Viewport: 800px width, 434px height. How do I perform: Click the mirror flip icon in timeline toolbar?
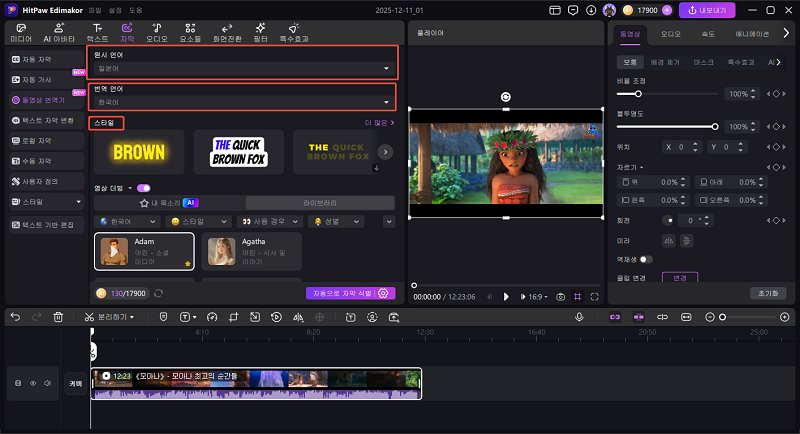pyautogui.click(x=298, y=317)
